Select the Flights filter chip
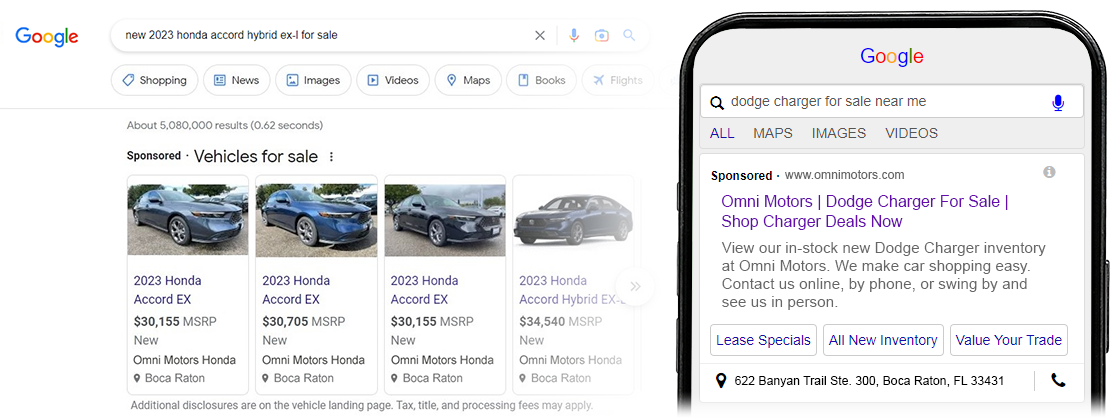Viewport: 1110px width, 418px height. click(618, 80)
